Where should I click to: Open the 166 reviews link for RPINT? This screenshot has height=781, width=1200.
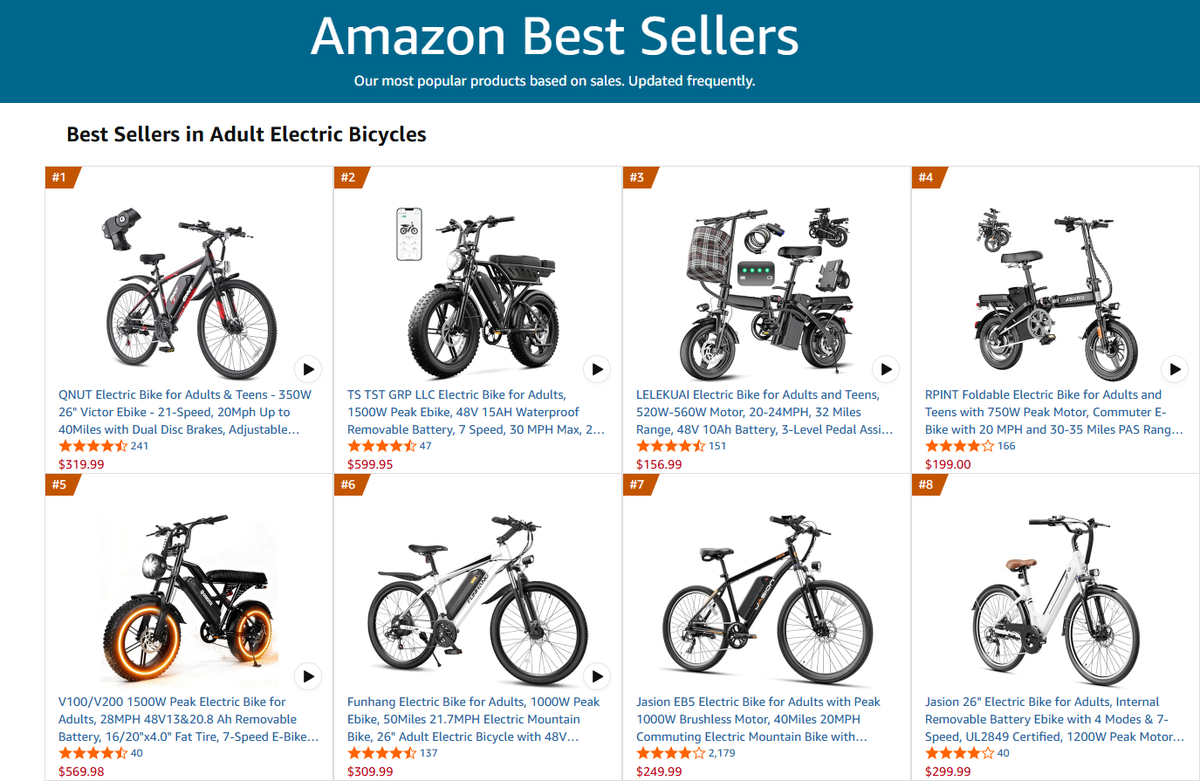pos(1006,446)
